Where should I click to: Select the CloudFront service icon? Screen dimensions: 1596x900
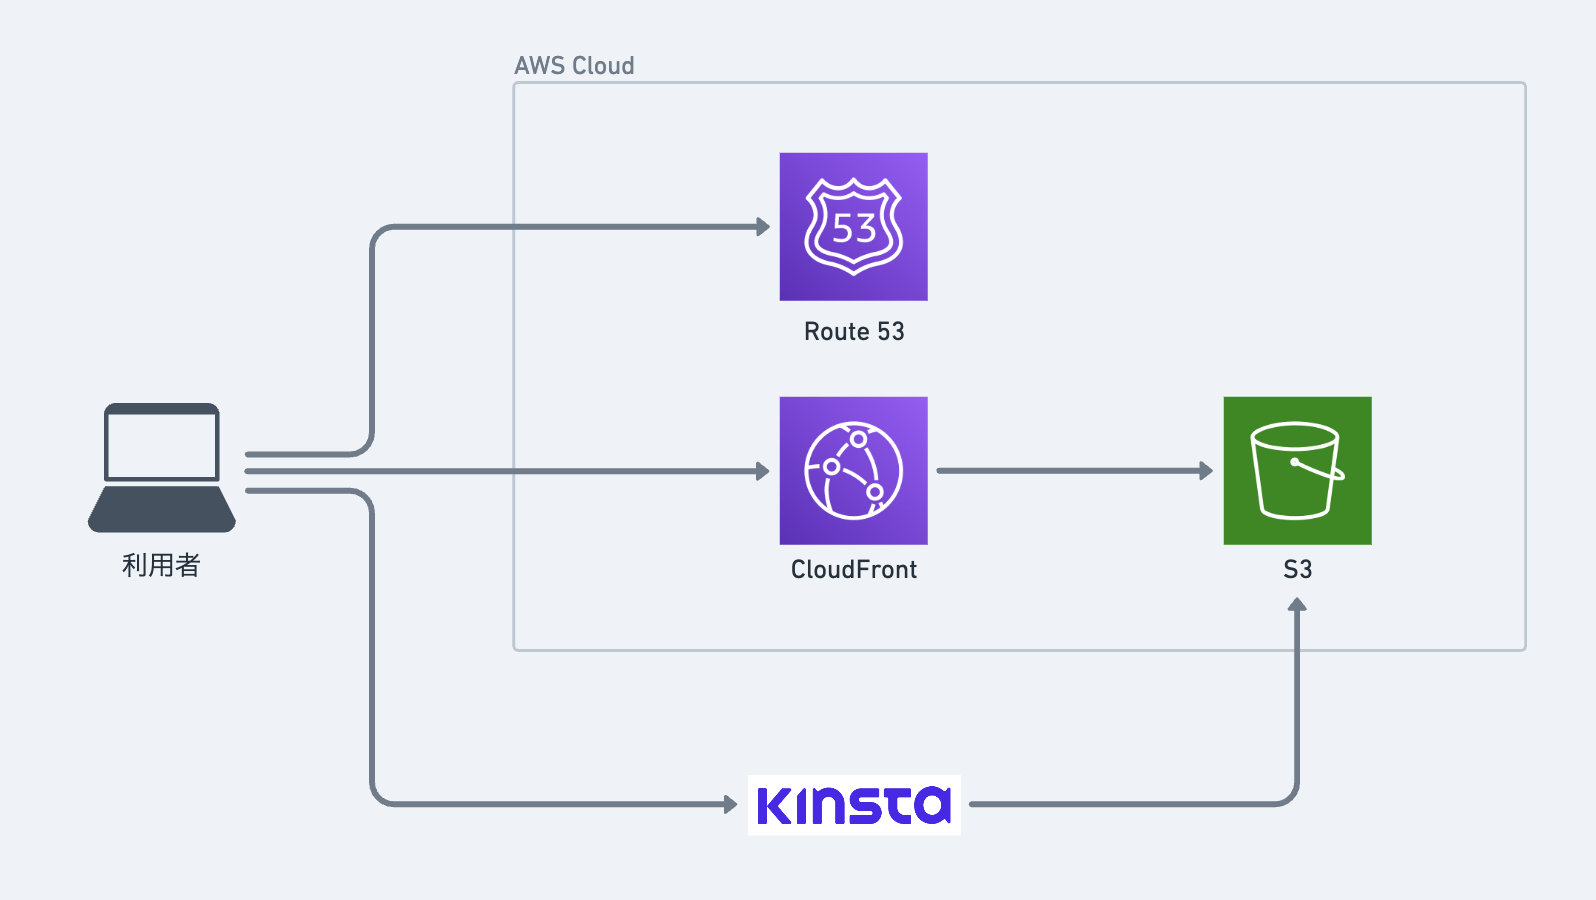click(853, 470)
